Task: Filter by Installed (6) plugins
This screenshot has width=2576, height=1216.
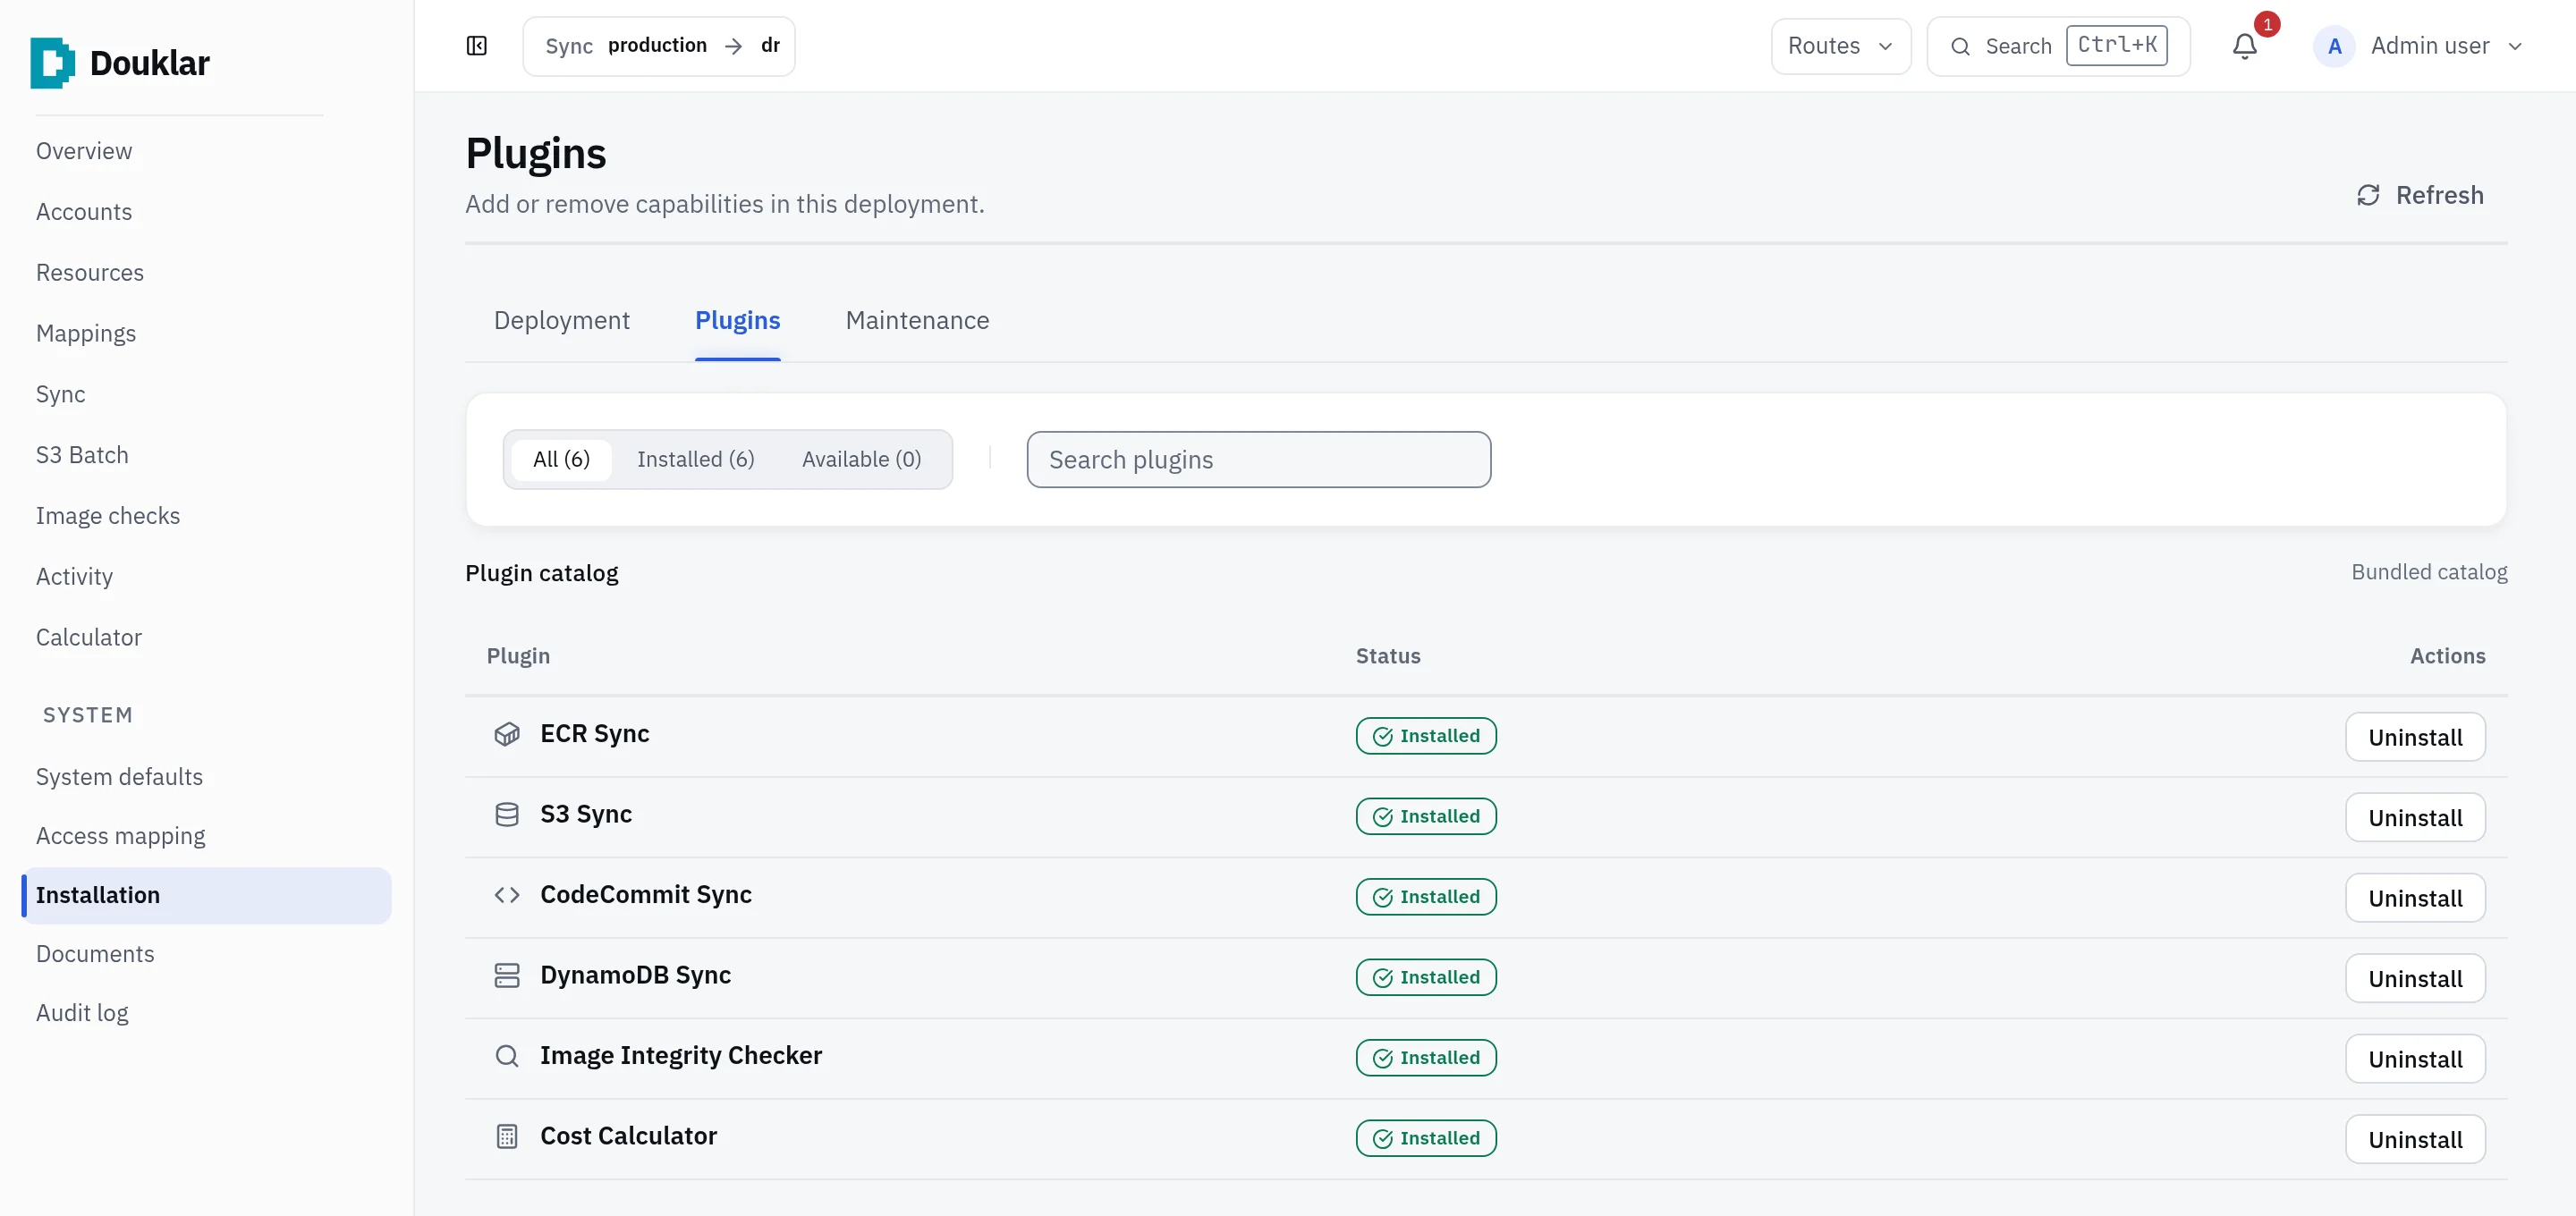Action: pos(695,459)
